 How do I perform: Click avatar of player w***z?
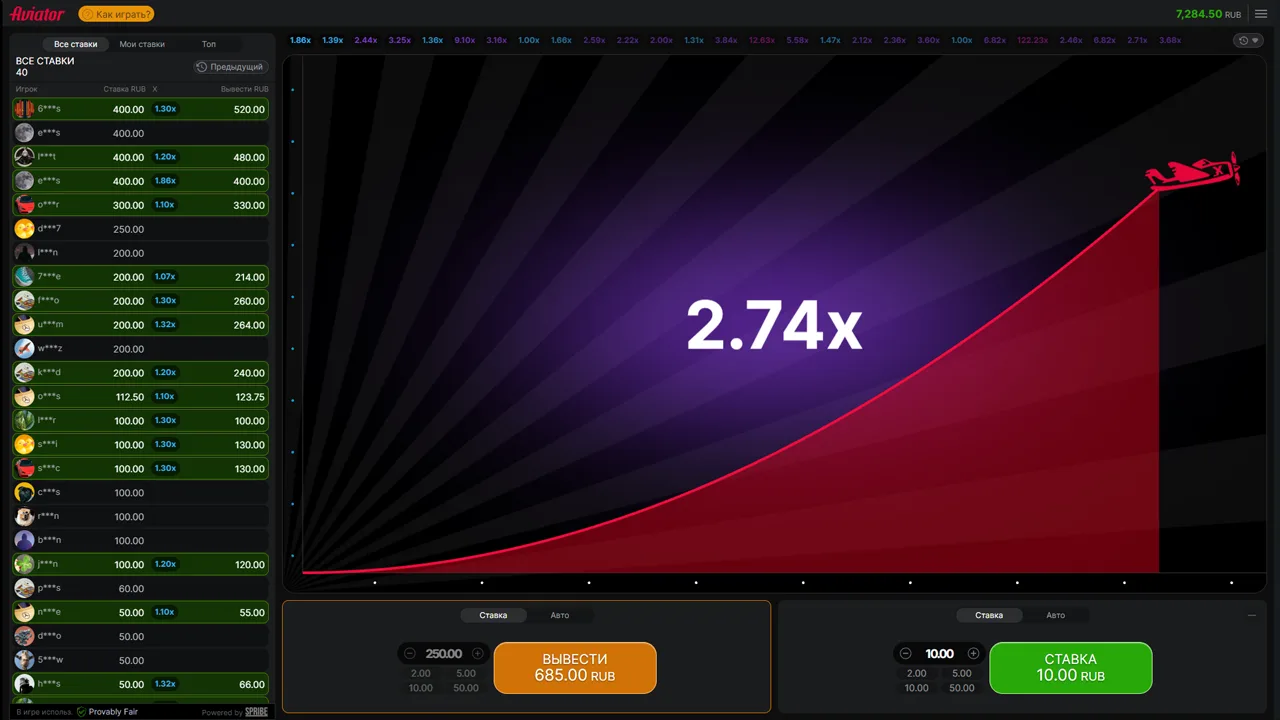25,349
